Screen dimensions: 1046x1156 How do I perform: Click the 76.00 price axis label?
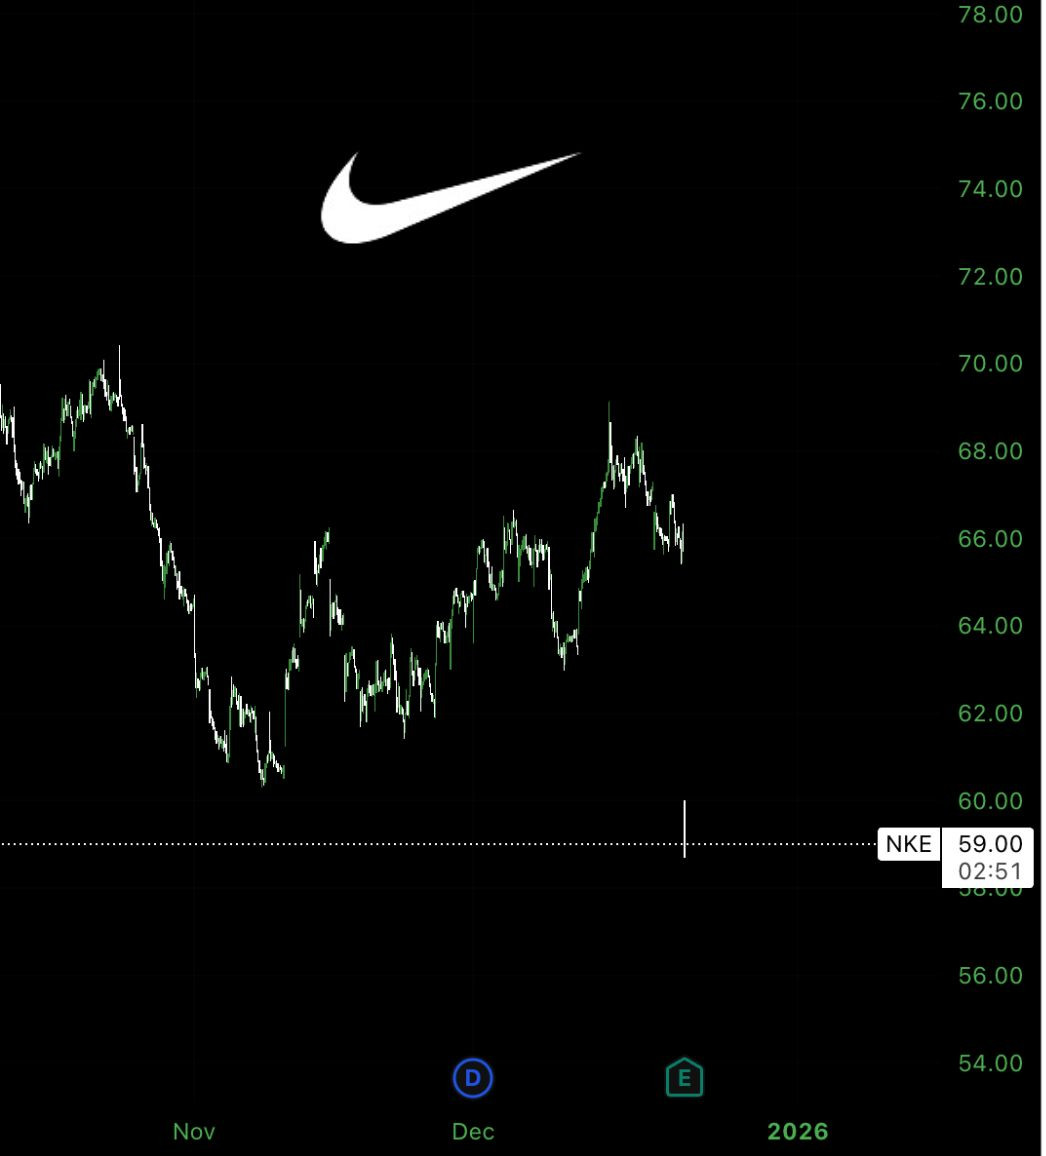tap(990, 101)
